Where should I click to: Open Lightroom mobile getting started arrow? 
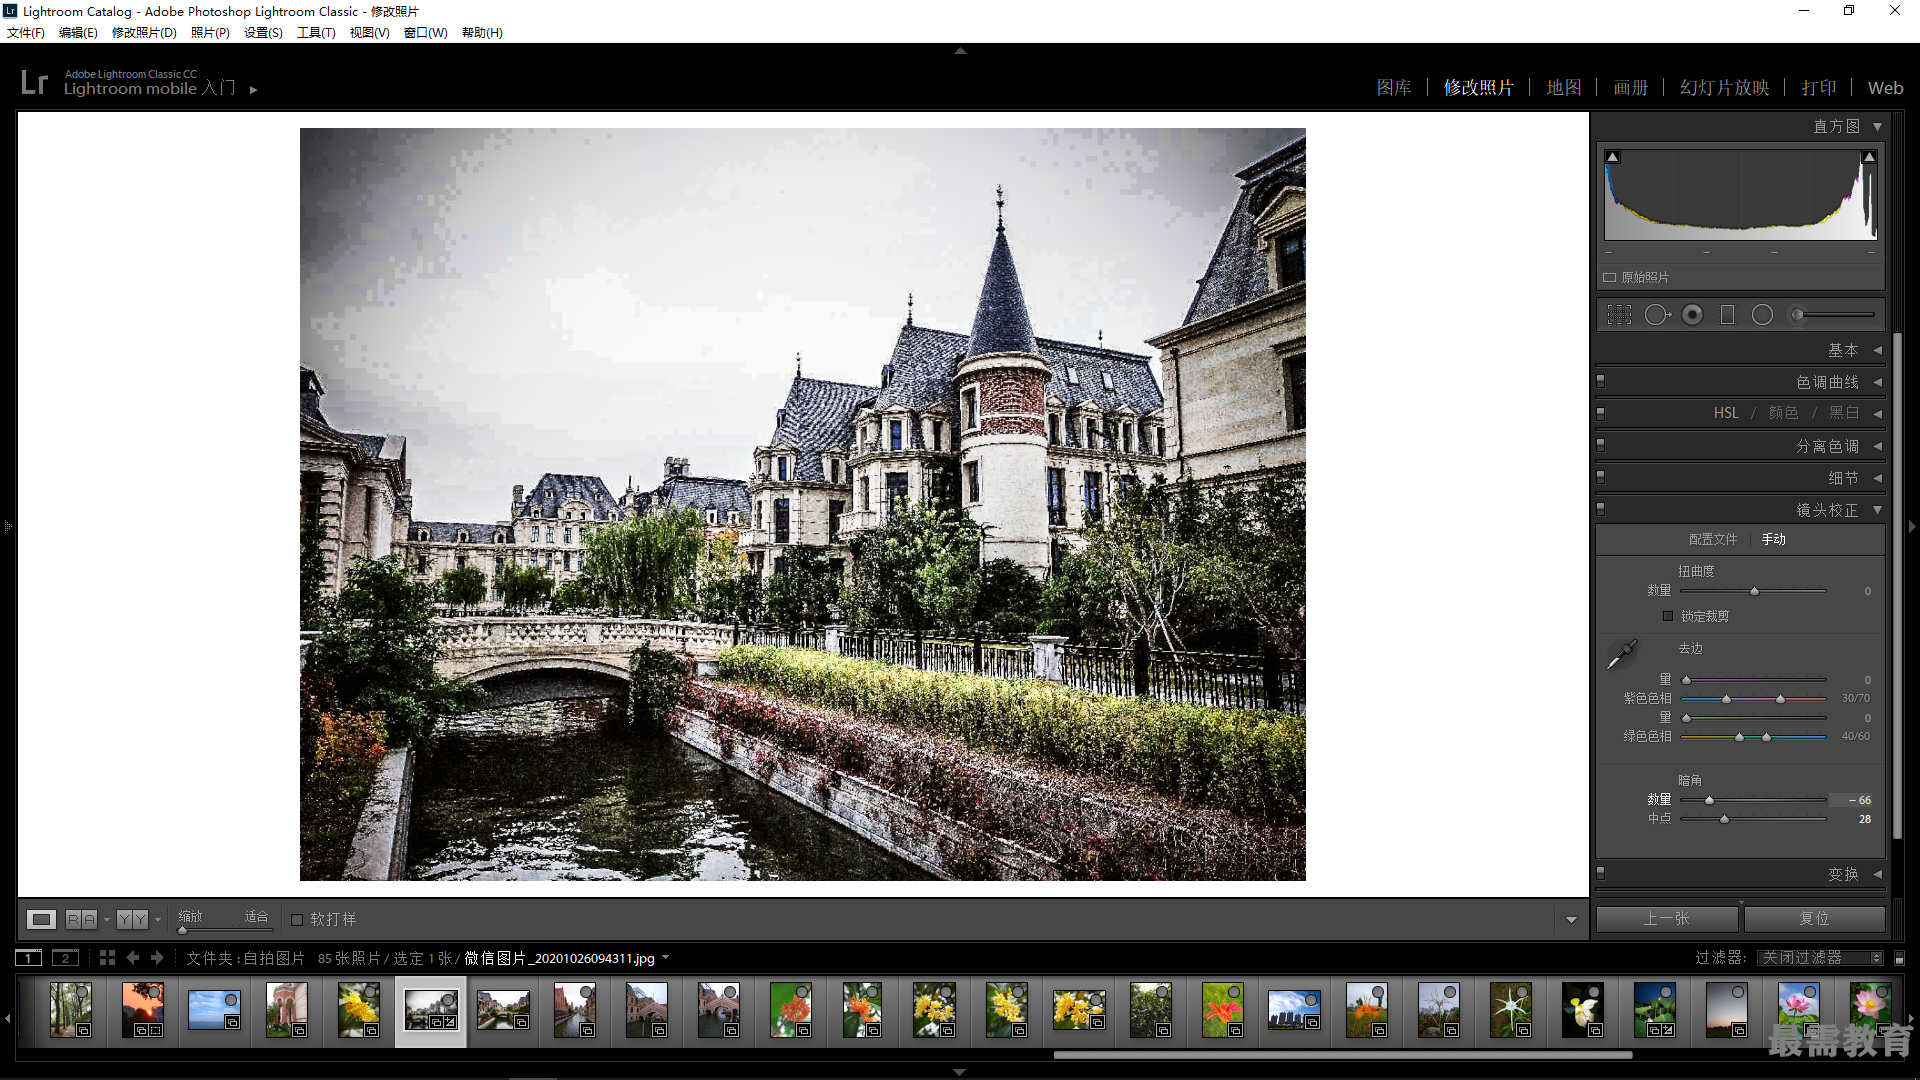254,90
